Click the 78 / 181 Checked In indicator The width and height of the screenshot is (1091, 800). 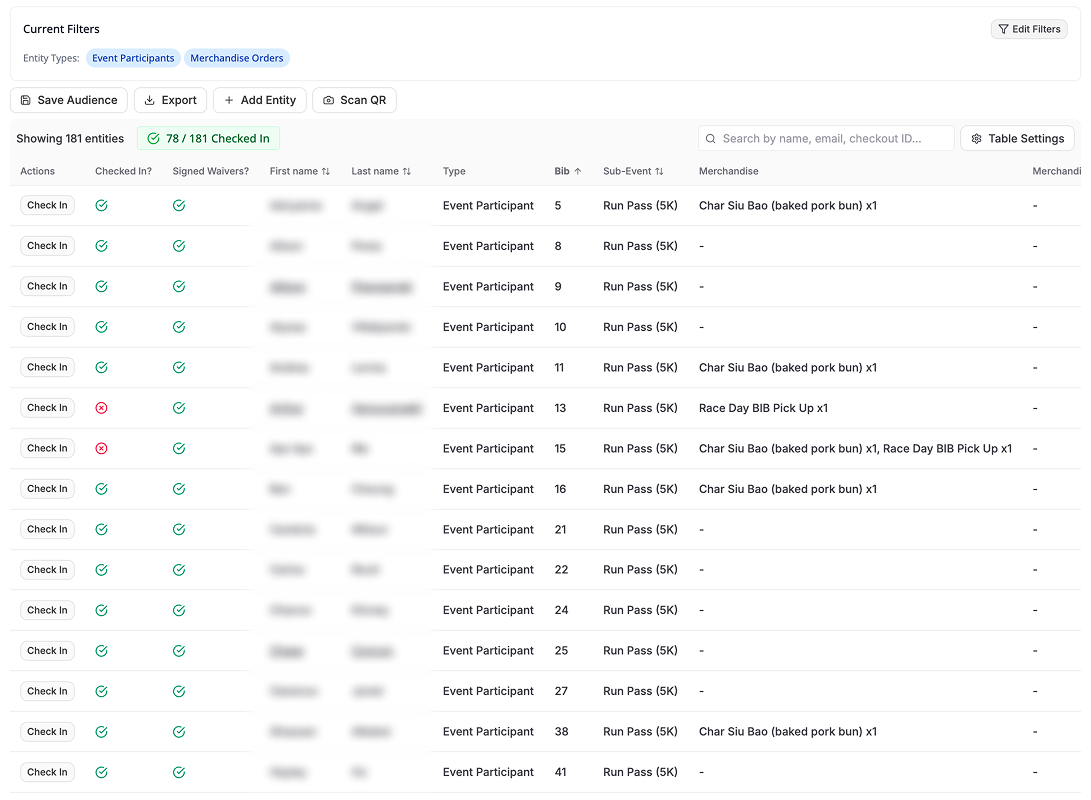(x=208, y=139)
